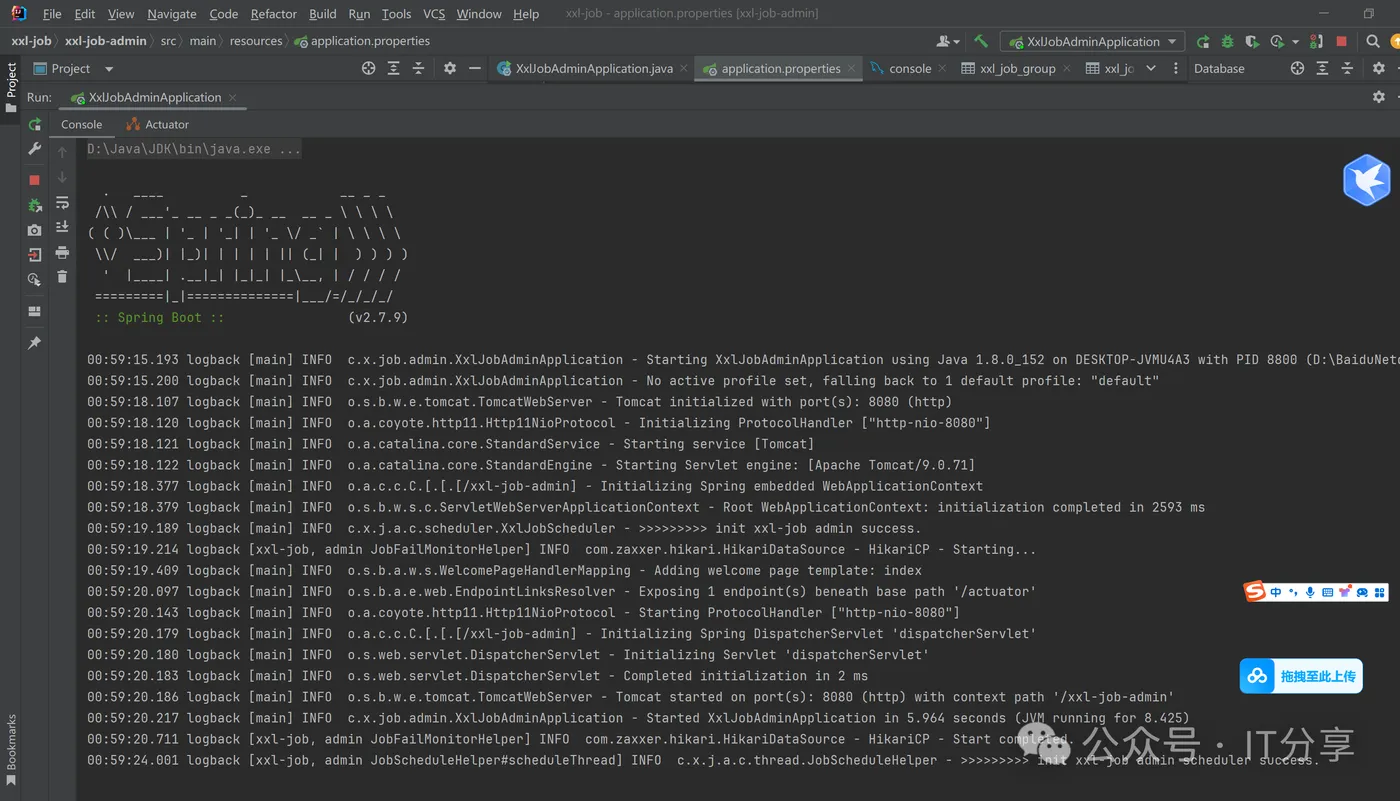Close the application.properties editor tab
This screenshot has width=1400, height=801.
coord(852,68)
